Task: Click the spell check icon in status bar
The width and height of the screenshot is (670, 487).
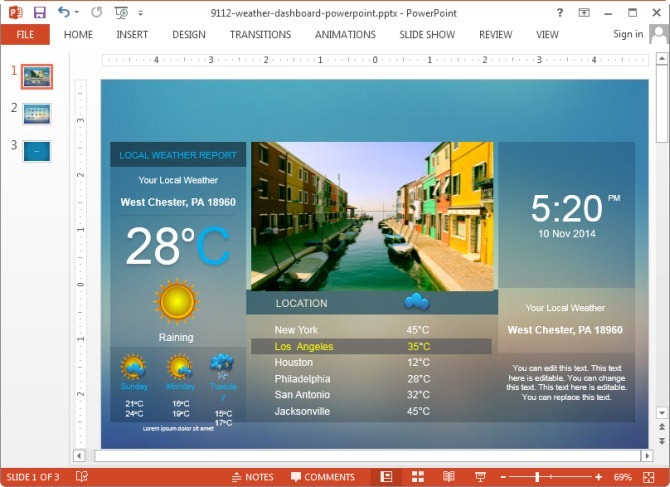Action: pos(82,477)
